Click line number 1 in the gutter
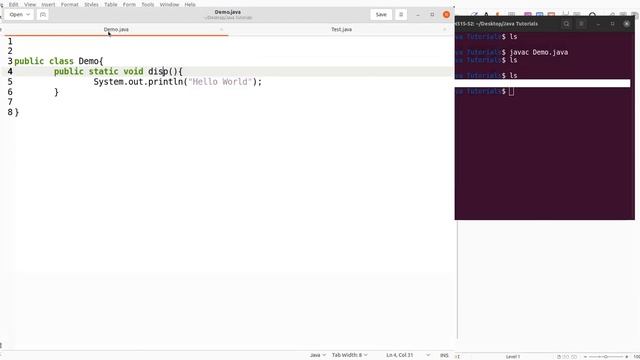The height and width of the screenshot is (360, 640). click(x=10, y=41)
